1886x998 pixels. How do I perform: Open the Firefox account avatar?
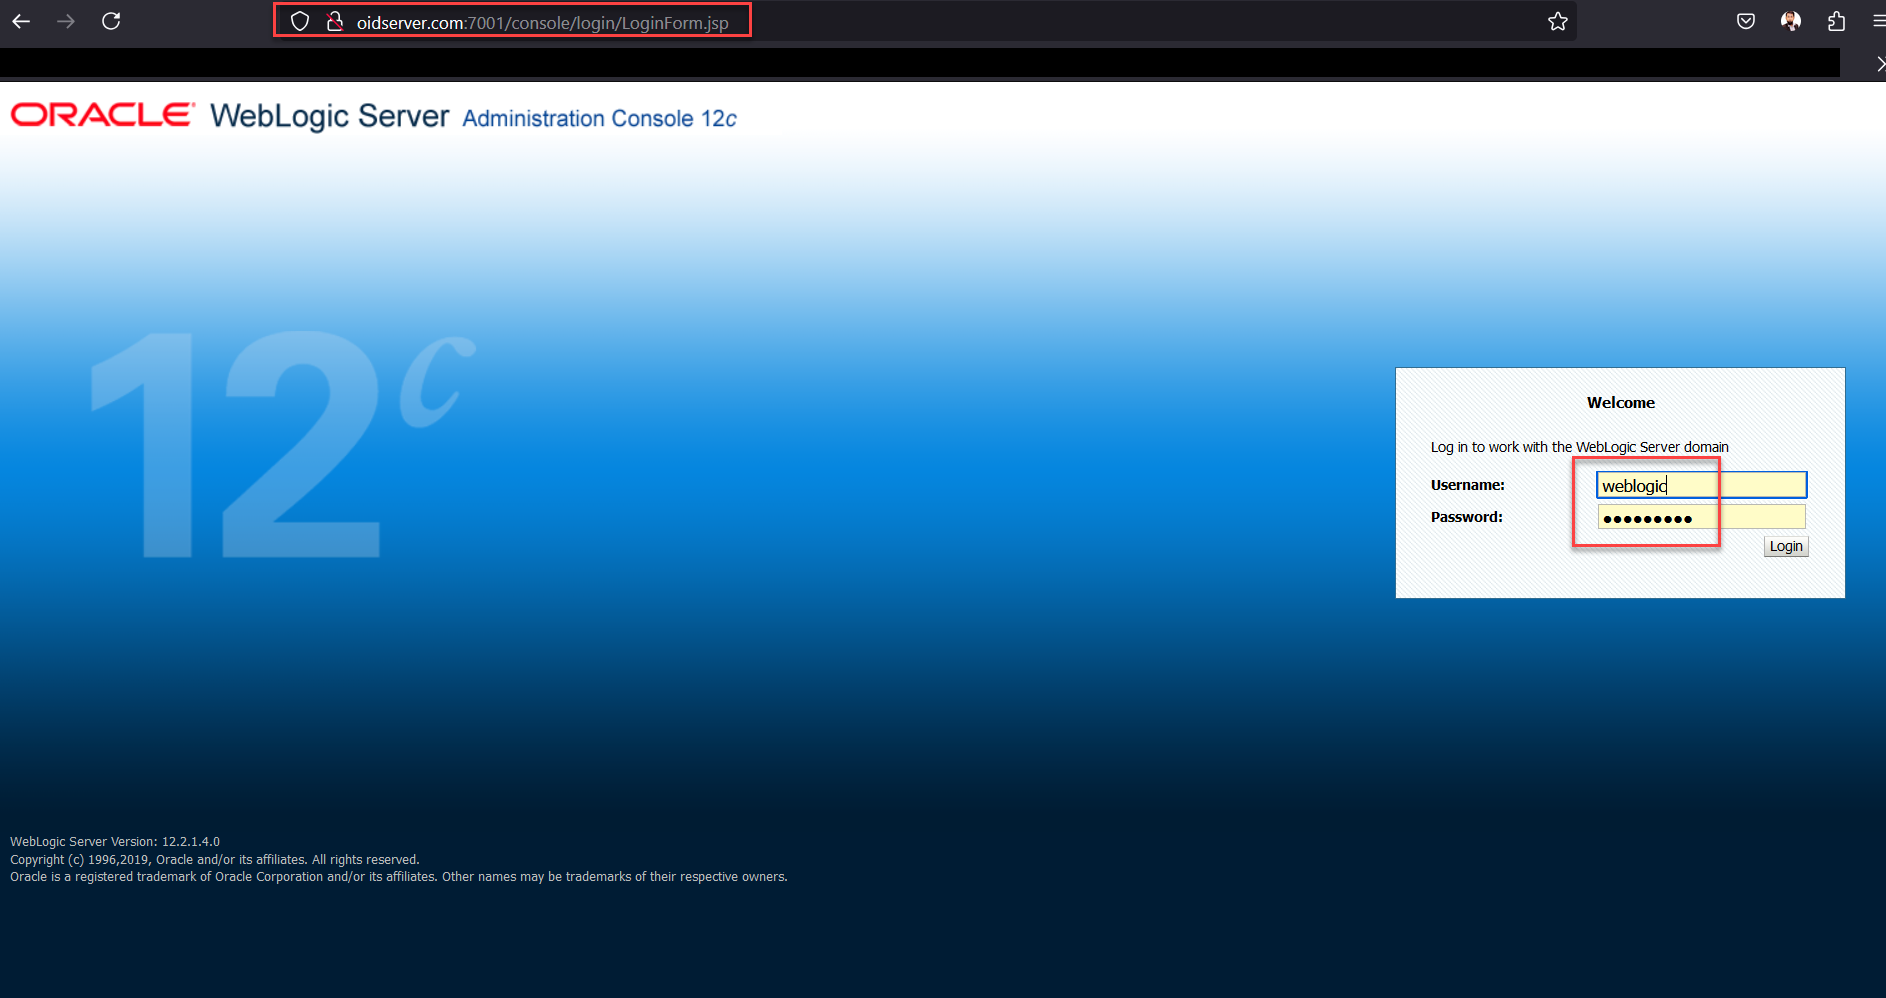1791,21
